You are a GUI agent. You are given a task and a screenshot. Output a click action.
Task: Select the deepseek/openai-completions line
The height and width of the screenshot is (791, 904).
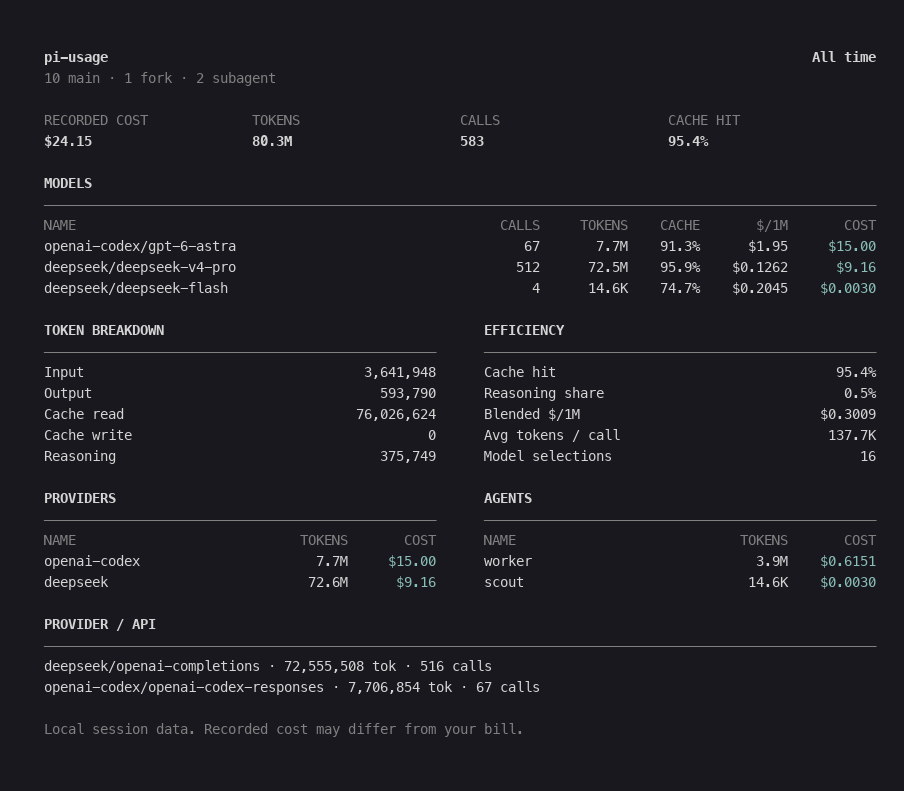[x=268, y=666]
